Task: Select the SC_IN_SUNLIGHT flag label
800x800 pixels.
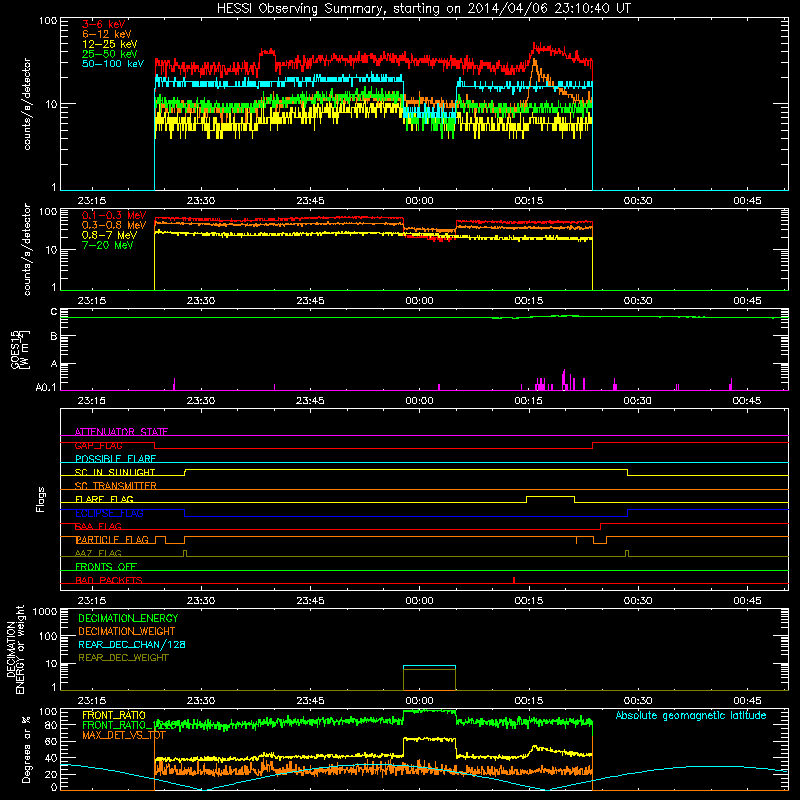Action: point(115,472)
